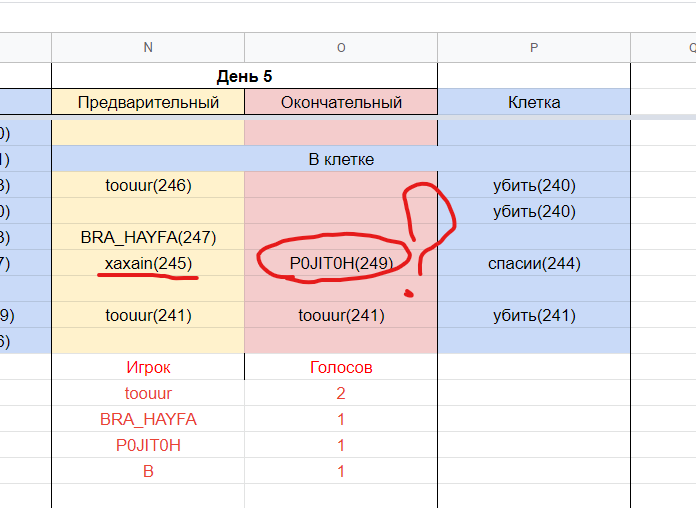The image size is (696, 508).
Task: Select the cell containing toouur(246)
Action: [x=148, y=185]
